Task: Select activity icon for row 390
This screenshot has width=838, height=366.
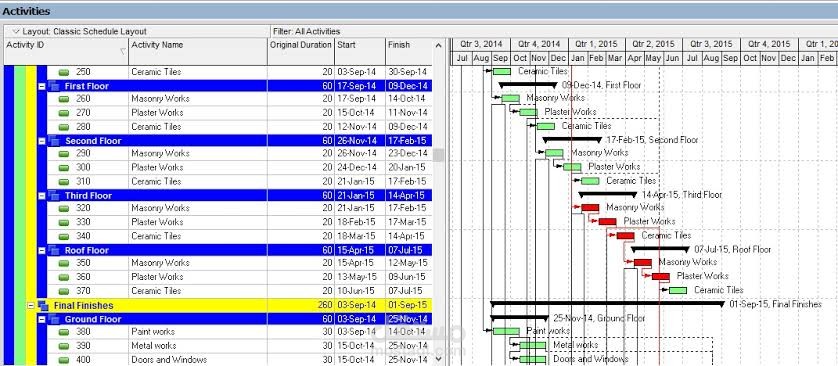Action: (64, 346)
